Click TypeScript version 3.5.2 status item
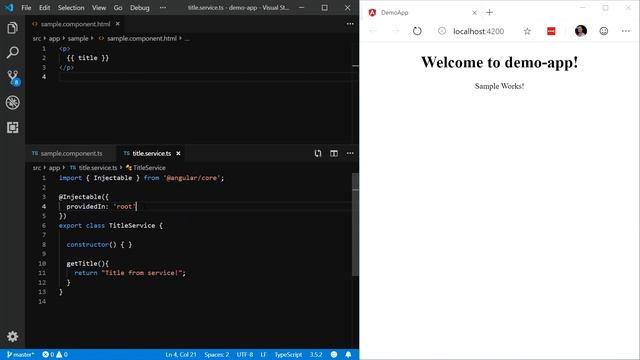Viewport: 640px width, 360px height. click(x=316, y=354)
